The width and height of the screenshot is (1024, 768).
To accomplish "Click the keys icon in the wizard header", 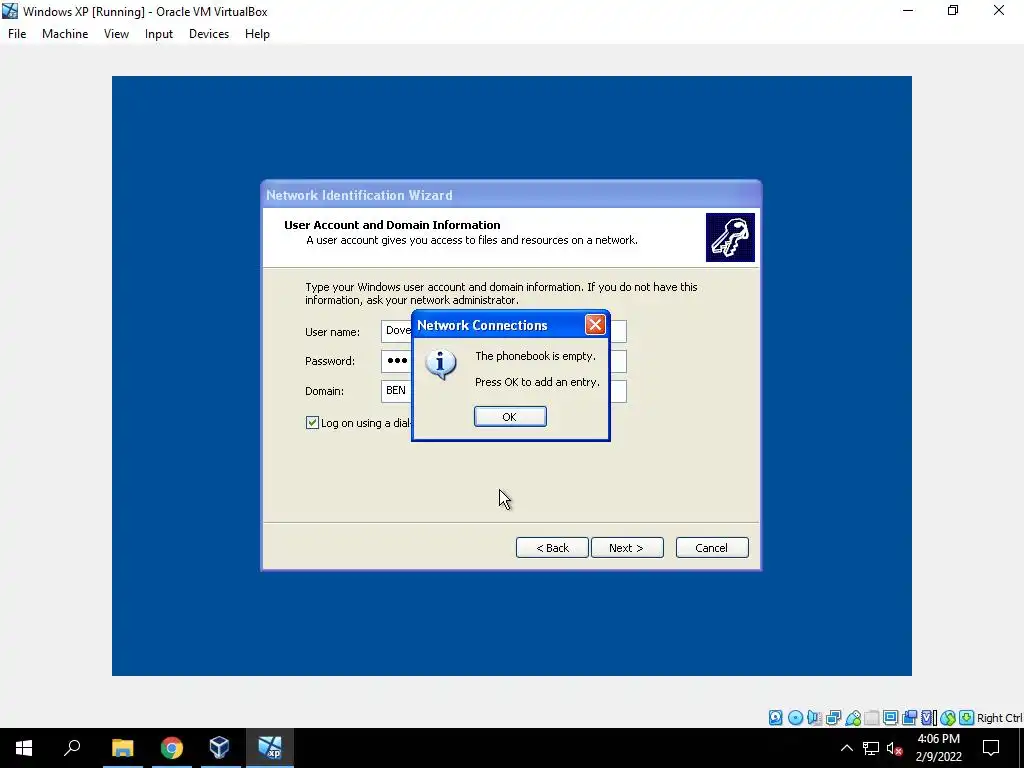I will 730,237.
